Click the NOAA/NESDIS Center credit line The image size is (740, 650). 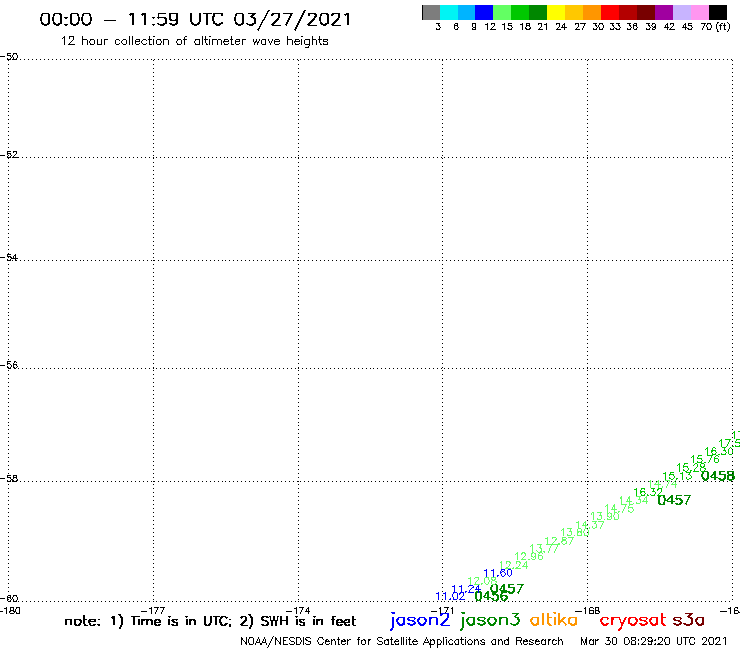[402, 641]
